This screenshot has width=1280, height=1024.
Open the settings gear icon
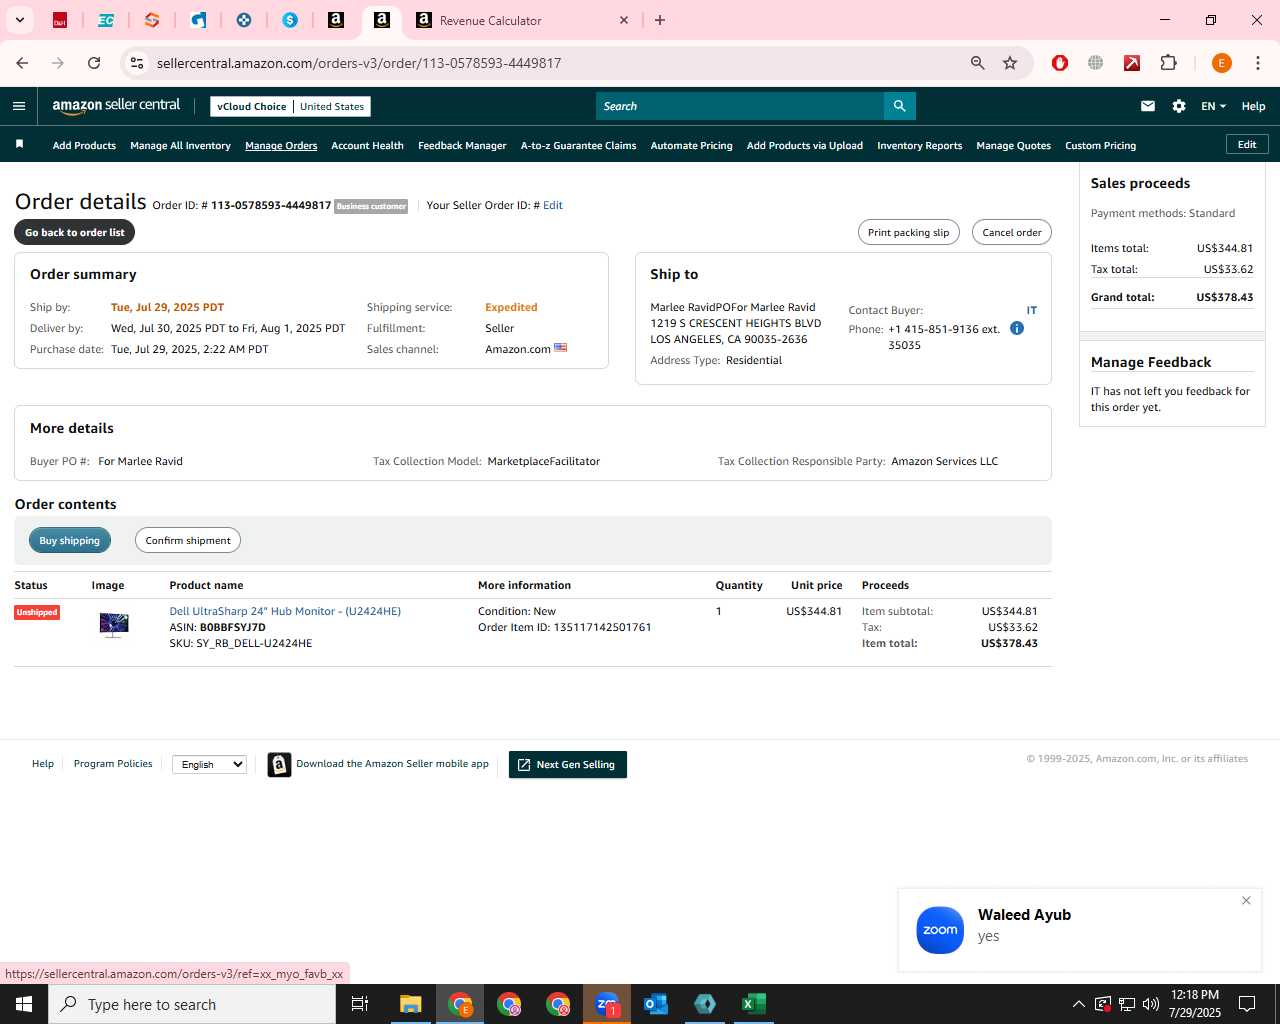click(1179, 106)
